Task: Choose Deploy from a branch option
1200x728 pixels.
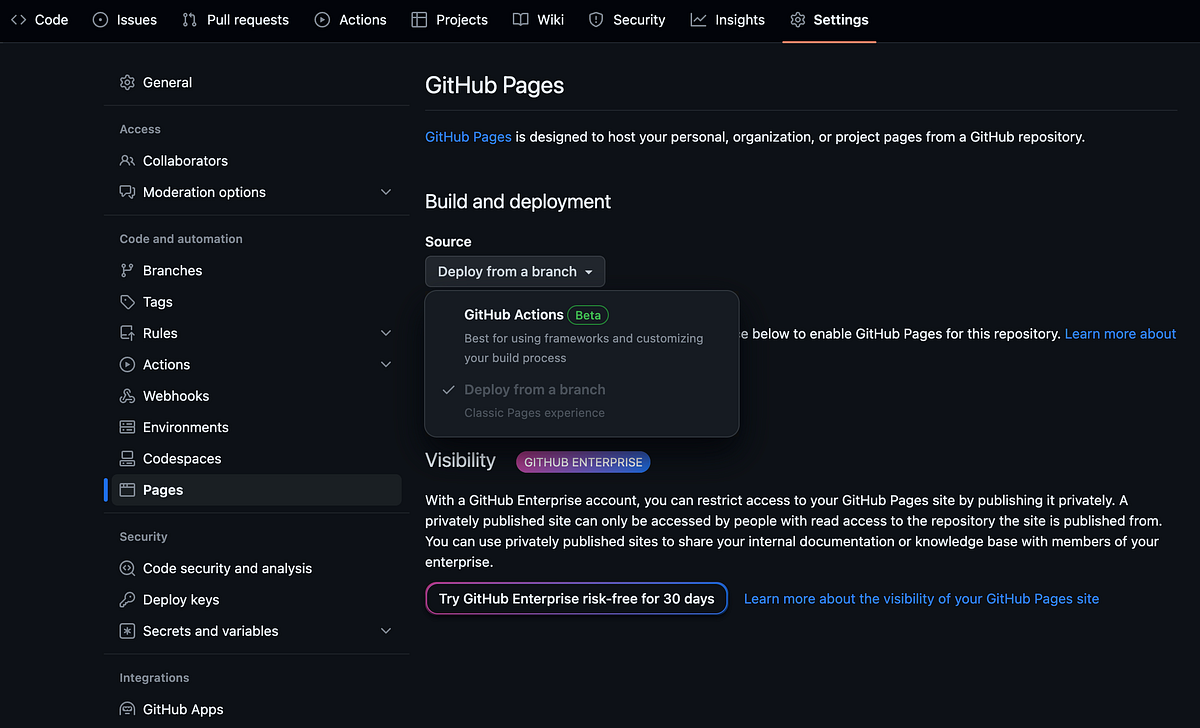Action: tap(534, 389)
